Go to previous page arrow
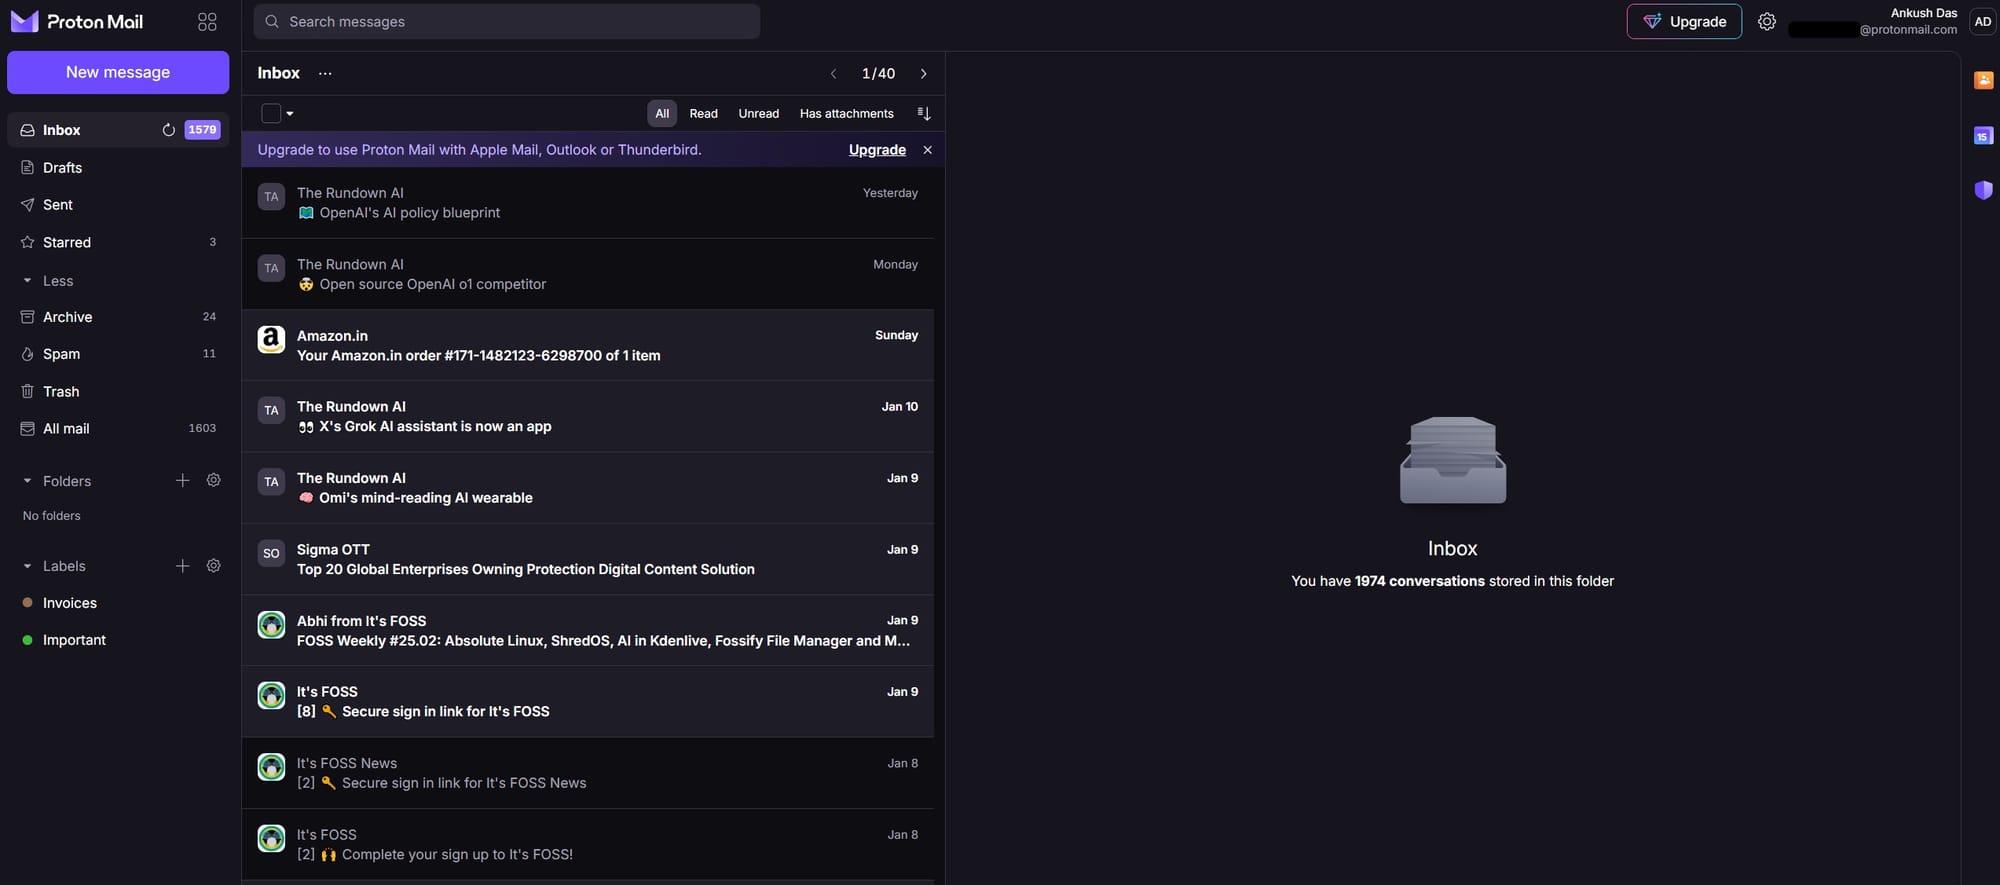The width and height of the screenshot is (2000, 885). (833, 74)
